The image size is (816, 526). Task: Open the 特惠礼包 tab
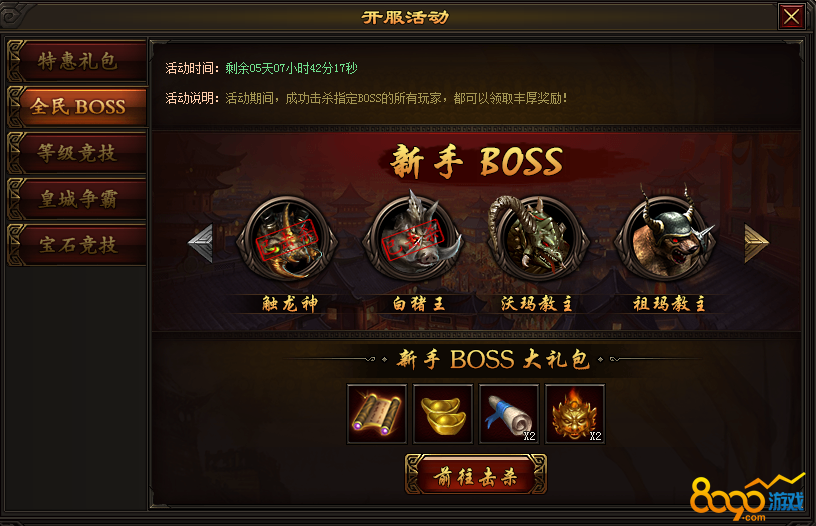[x=77, y=61]
